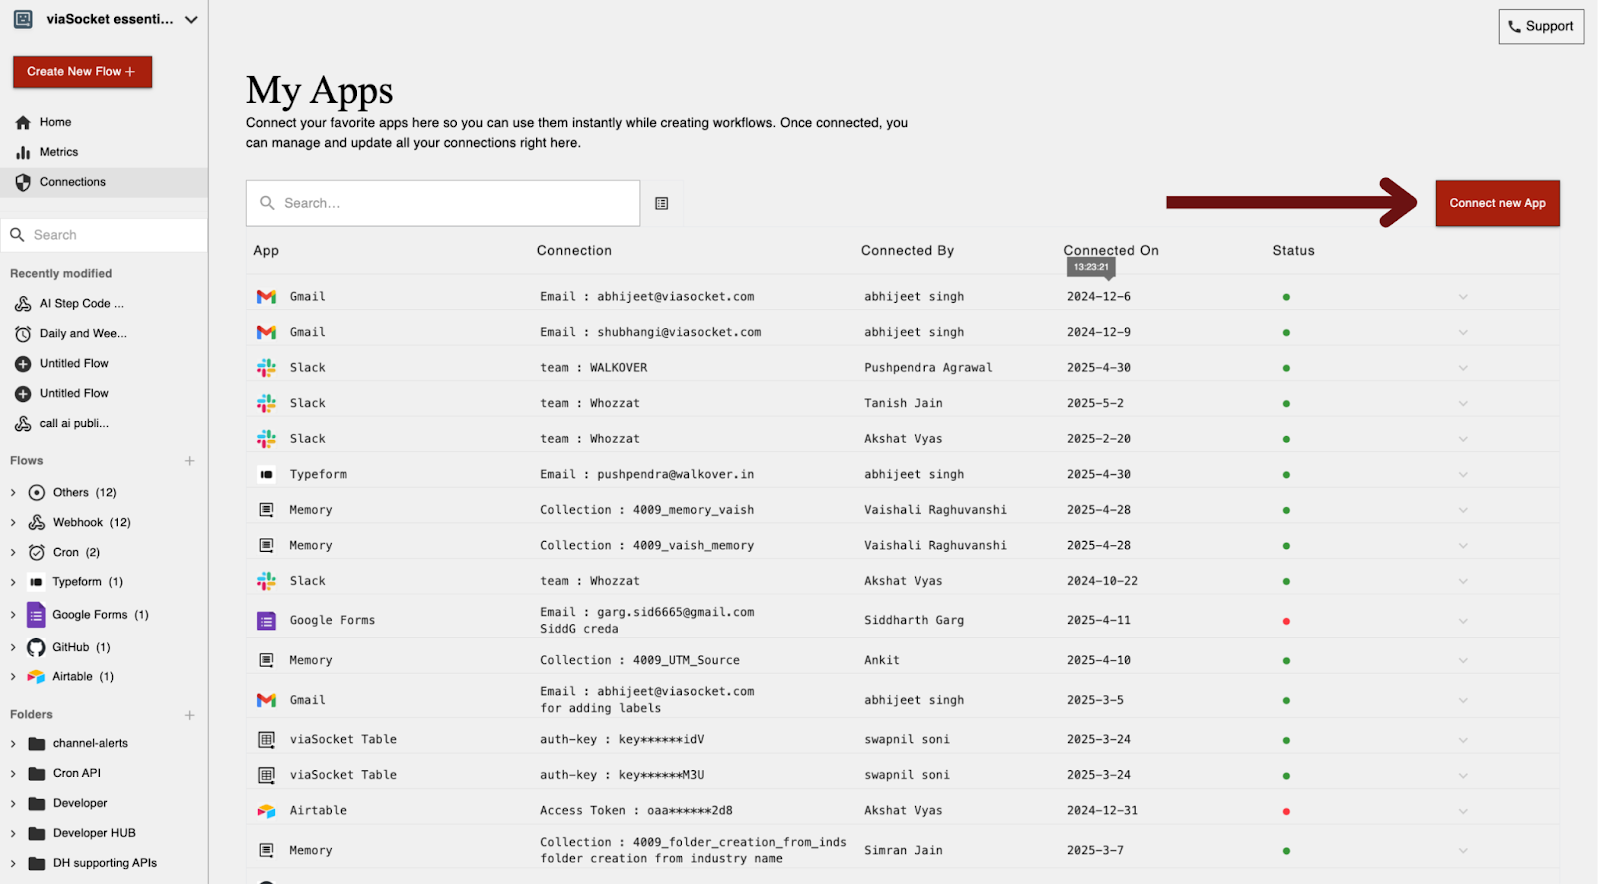Click the Gmail icon for 2024-12-6 row

266,297
